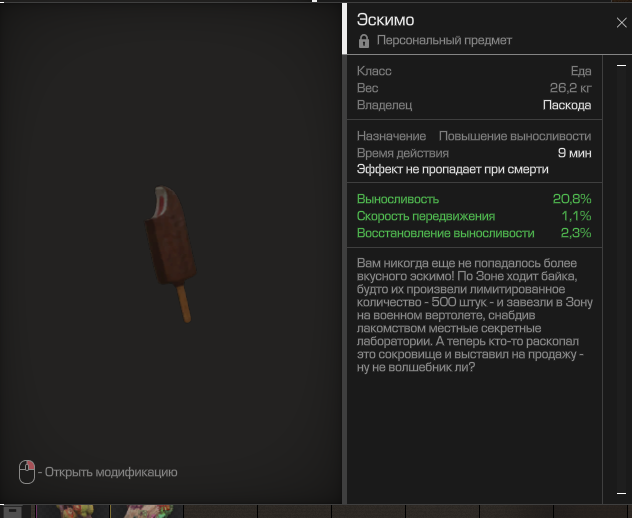Click the Скорость передвижения stat label

click(x=426, y=216)
